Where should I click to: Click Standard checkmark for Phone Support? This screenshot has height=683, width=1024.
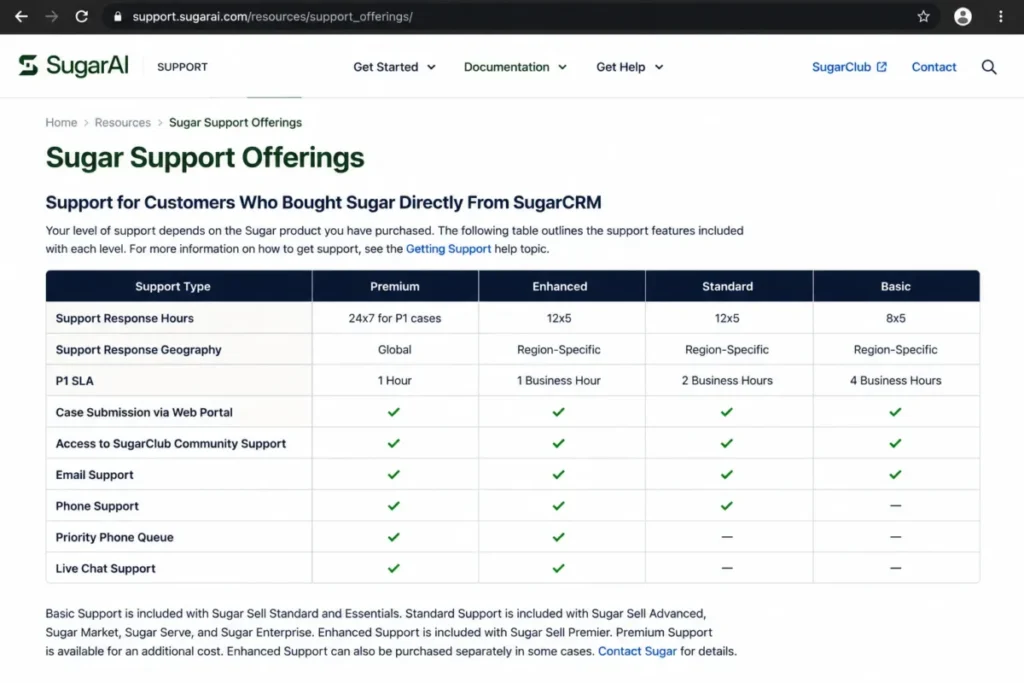tap(727, 506)
